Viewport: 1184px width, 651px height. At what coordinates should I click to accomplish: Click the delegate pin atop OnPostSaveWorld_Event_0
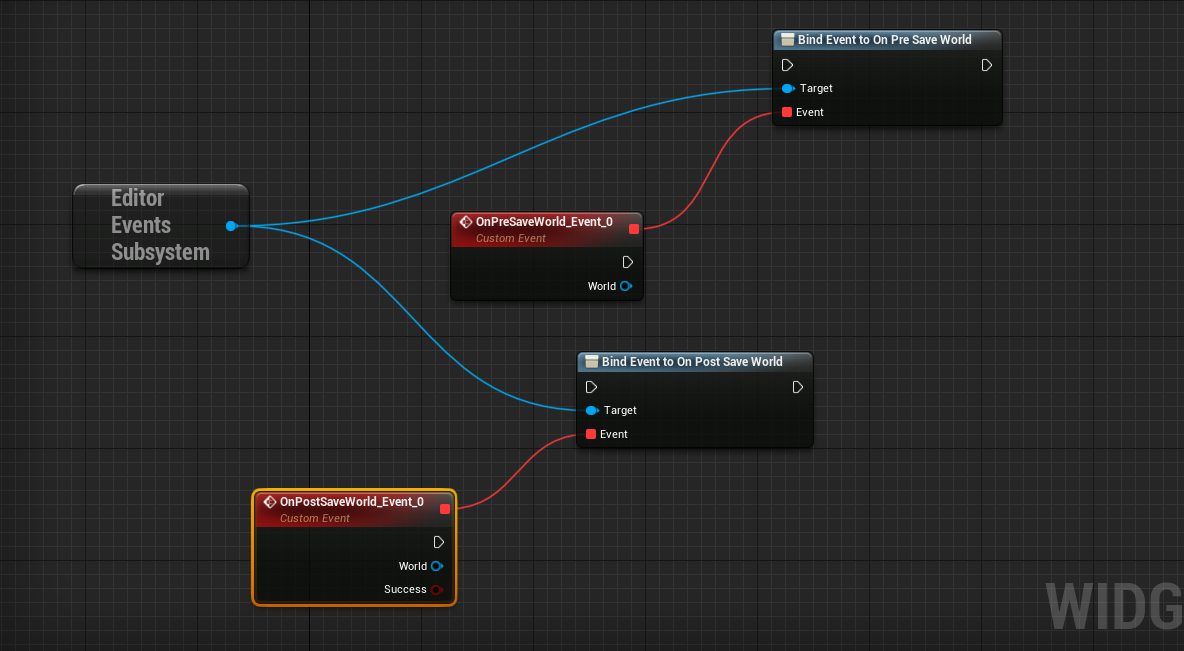click(445, 508)
